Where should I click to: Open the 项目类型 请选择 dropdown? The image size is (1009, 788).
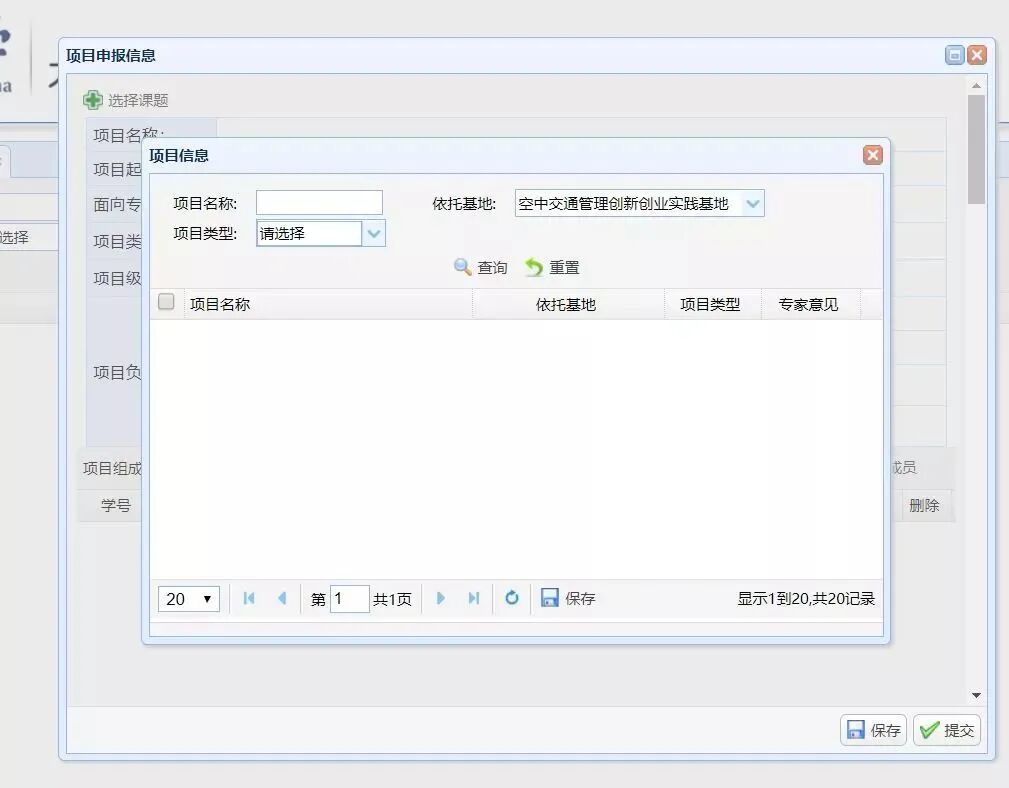[x=373, y=233]
